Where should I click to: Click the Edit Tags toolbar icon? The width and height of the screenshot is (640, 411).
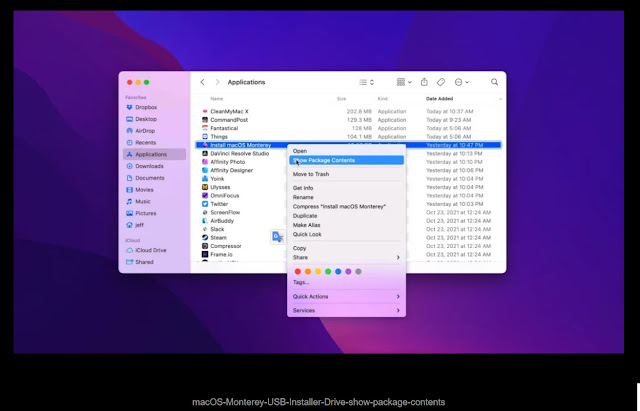tap(440, 82)
